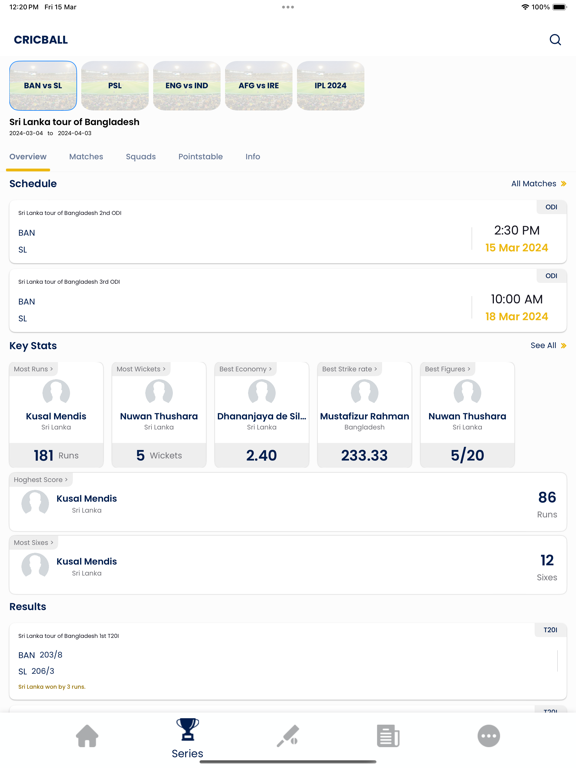Tap 'Sri Lanka won by 3 runs' text
Screen dimensions: 576x768
pos(52,687)
